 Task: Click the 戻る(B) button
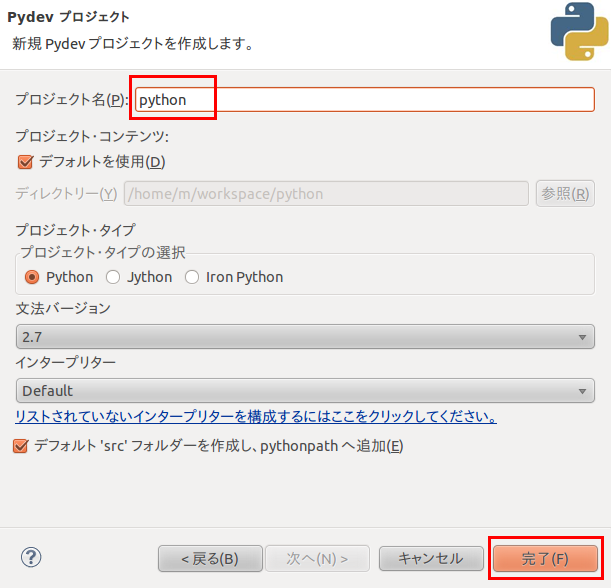(210, 558)
